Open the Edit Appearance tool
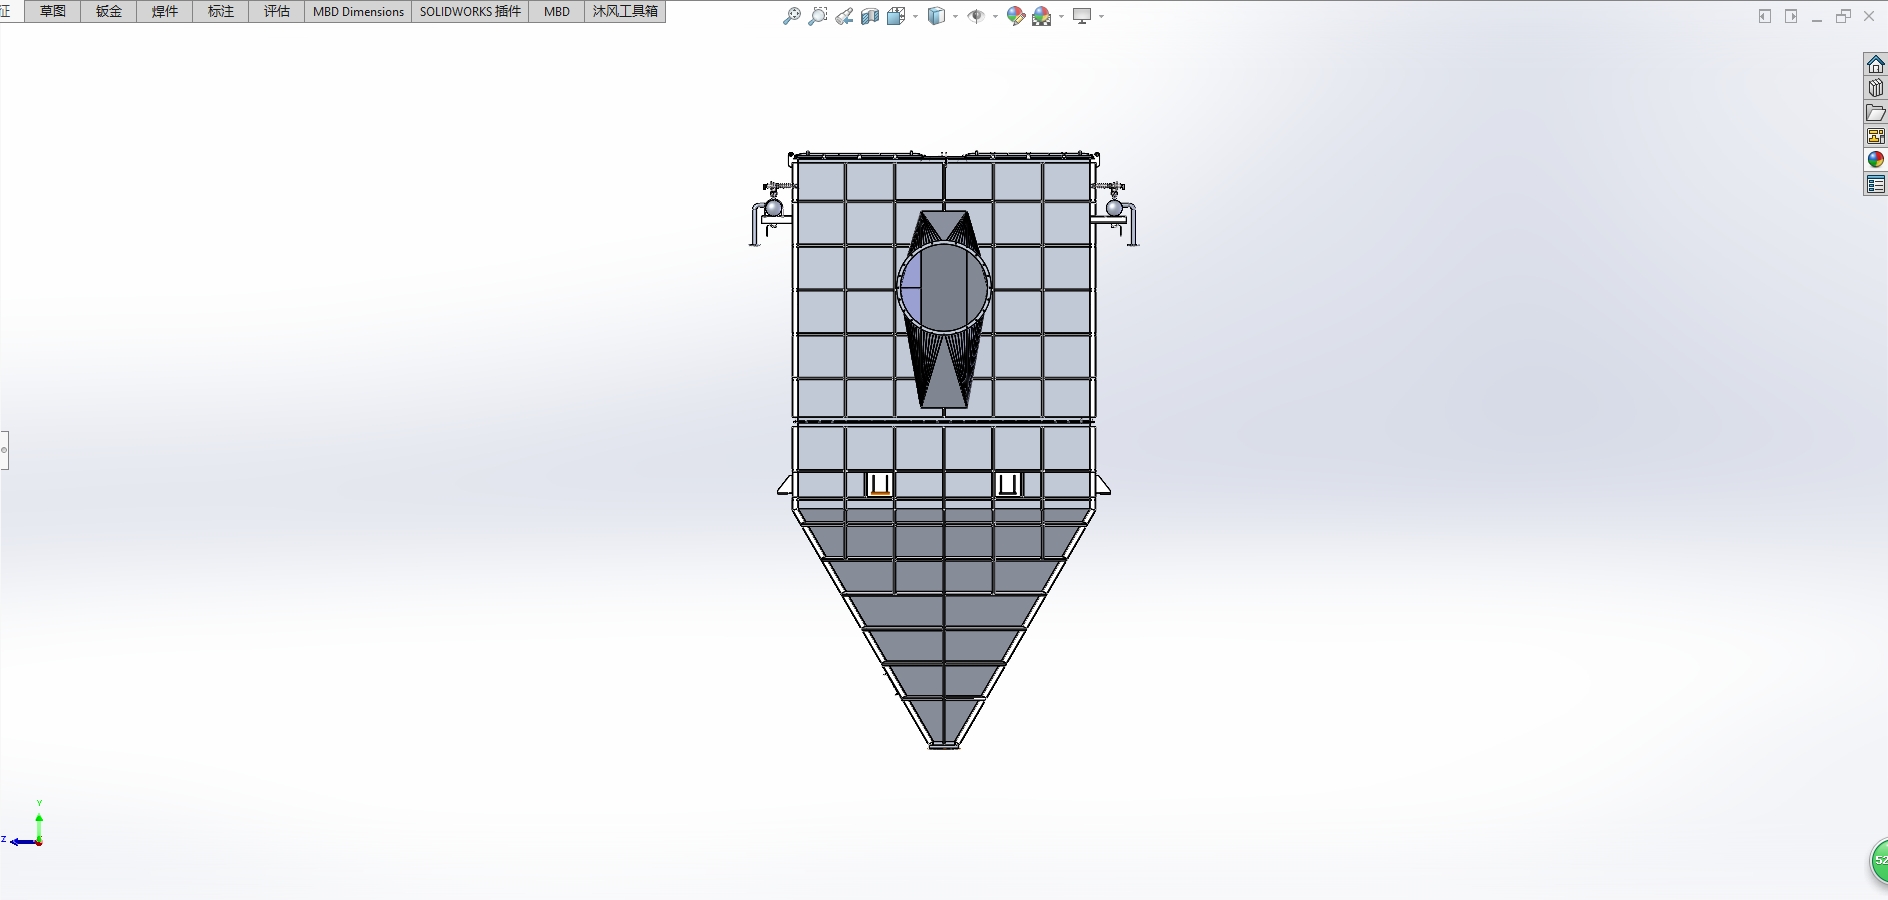1888x900 pixels. pyautogui.click(x=1016, y=16)
